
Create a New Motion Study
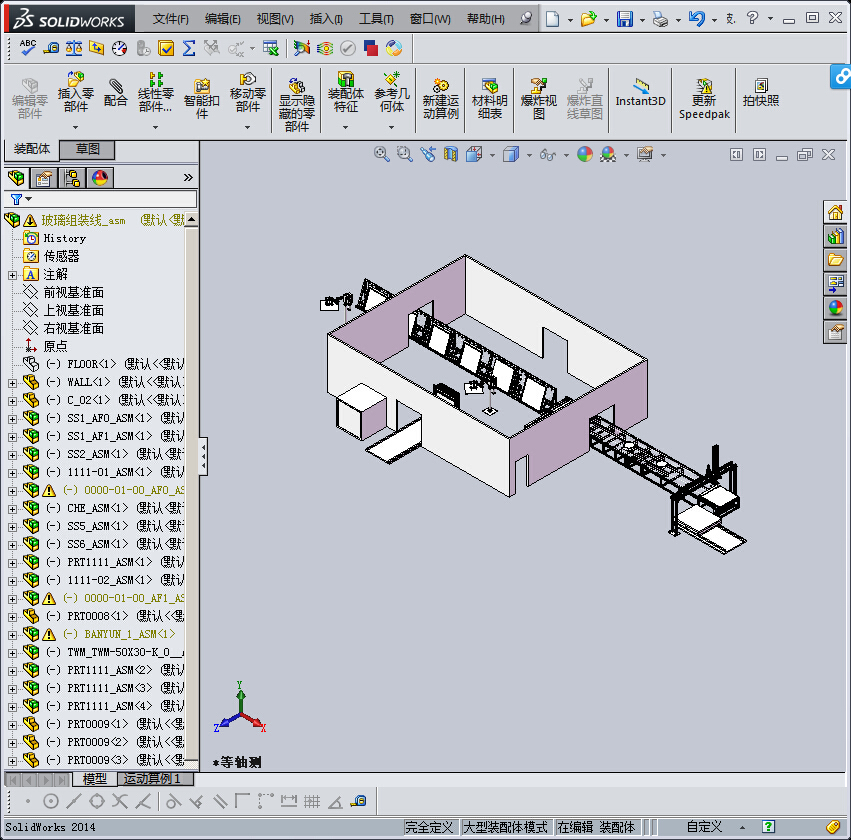(x=441, y=98)
